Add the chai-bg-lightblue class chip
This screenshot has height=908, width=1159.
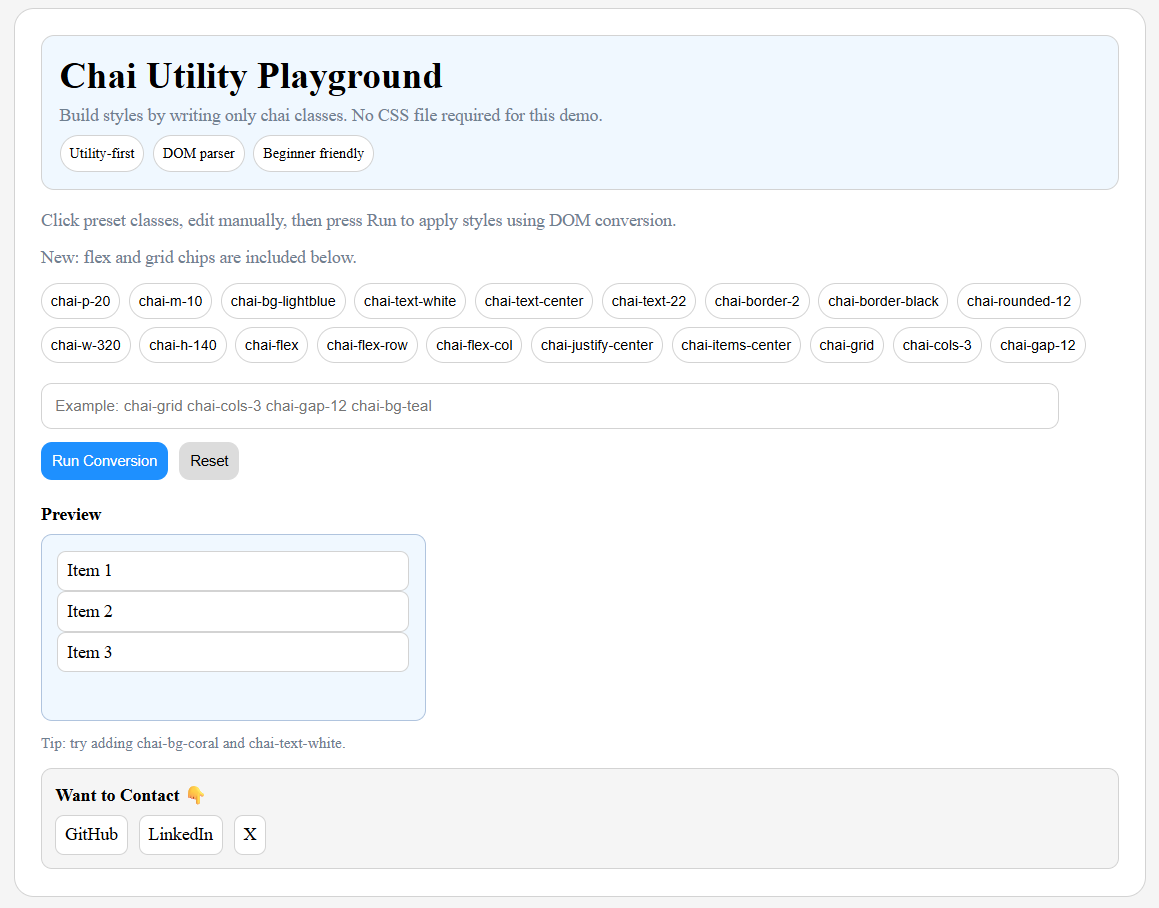point(283,301)
